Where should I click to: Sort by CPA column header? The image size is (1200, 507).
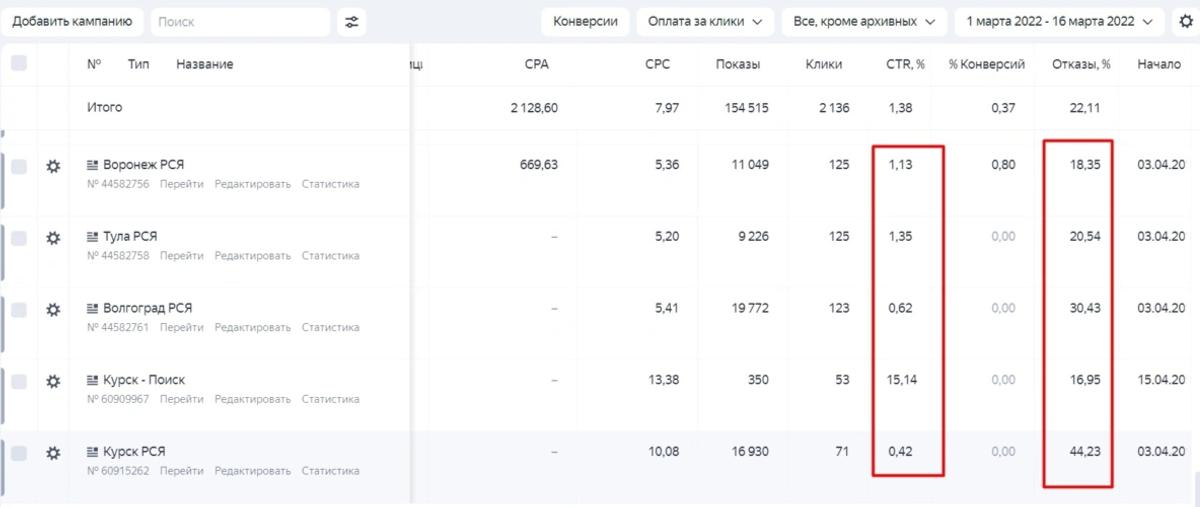[537, 64]
